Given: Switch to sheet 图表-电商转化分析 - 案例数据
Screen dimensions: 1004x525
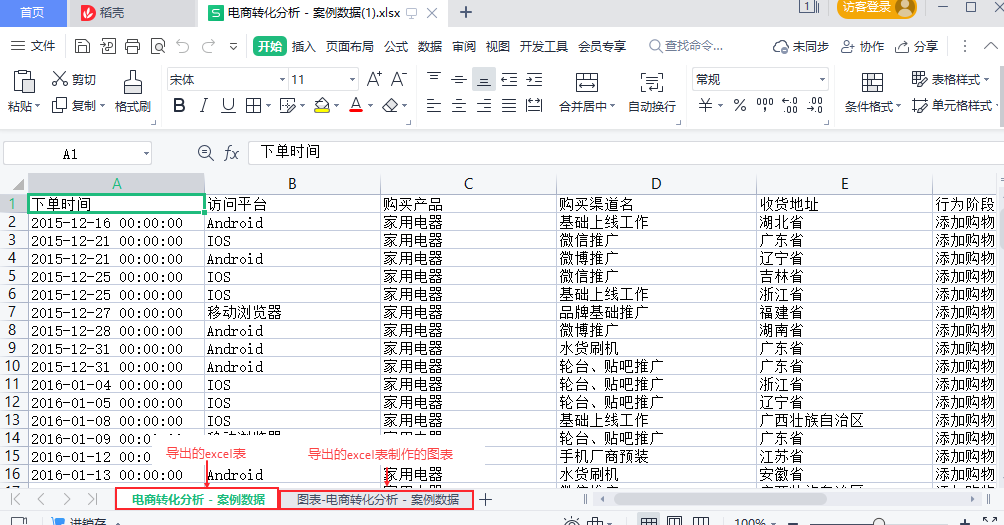Looking at the screenshot, I should pos(378,499).
